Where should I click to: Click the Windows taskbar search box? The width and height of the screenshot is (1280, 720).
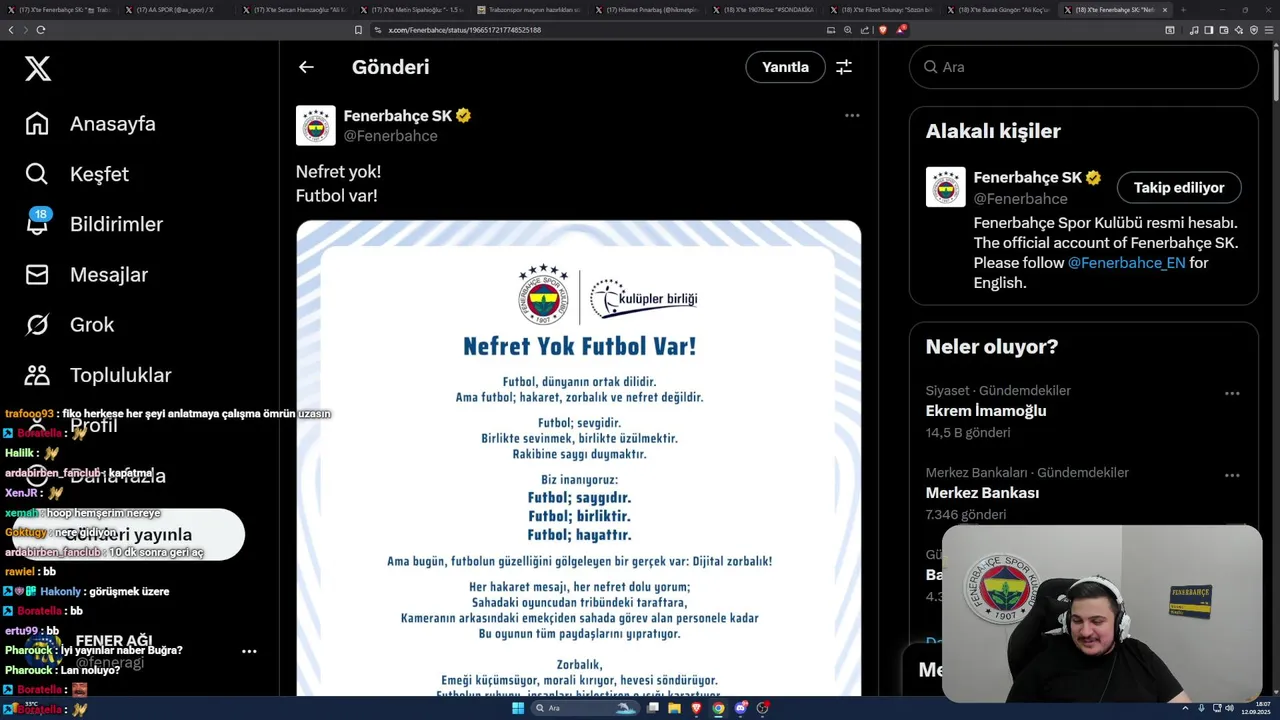click(584, 708)
